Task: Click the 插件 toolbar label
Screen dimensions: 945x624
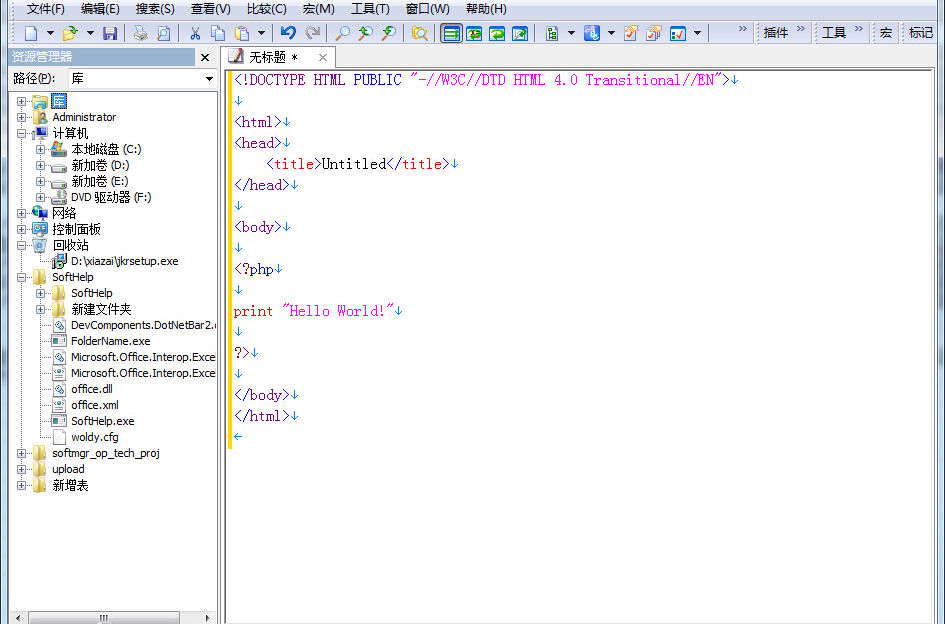Action: tap(776, 33)
